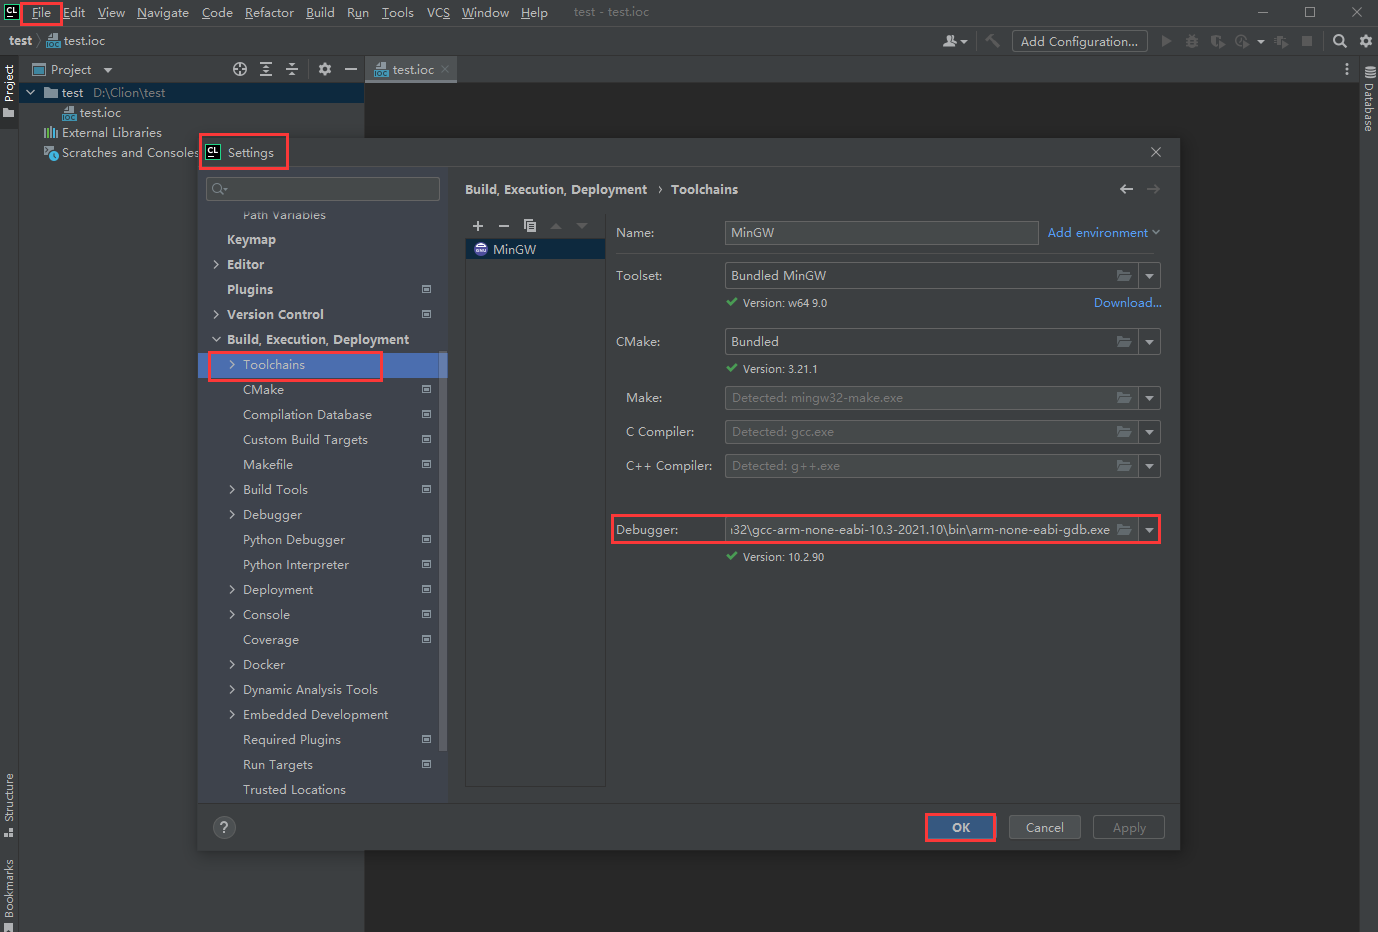Viewport: 1378px width, 932px height.
Task: Open the user account icon menu
Action: coord(955,41)
